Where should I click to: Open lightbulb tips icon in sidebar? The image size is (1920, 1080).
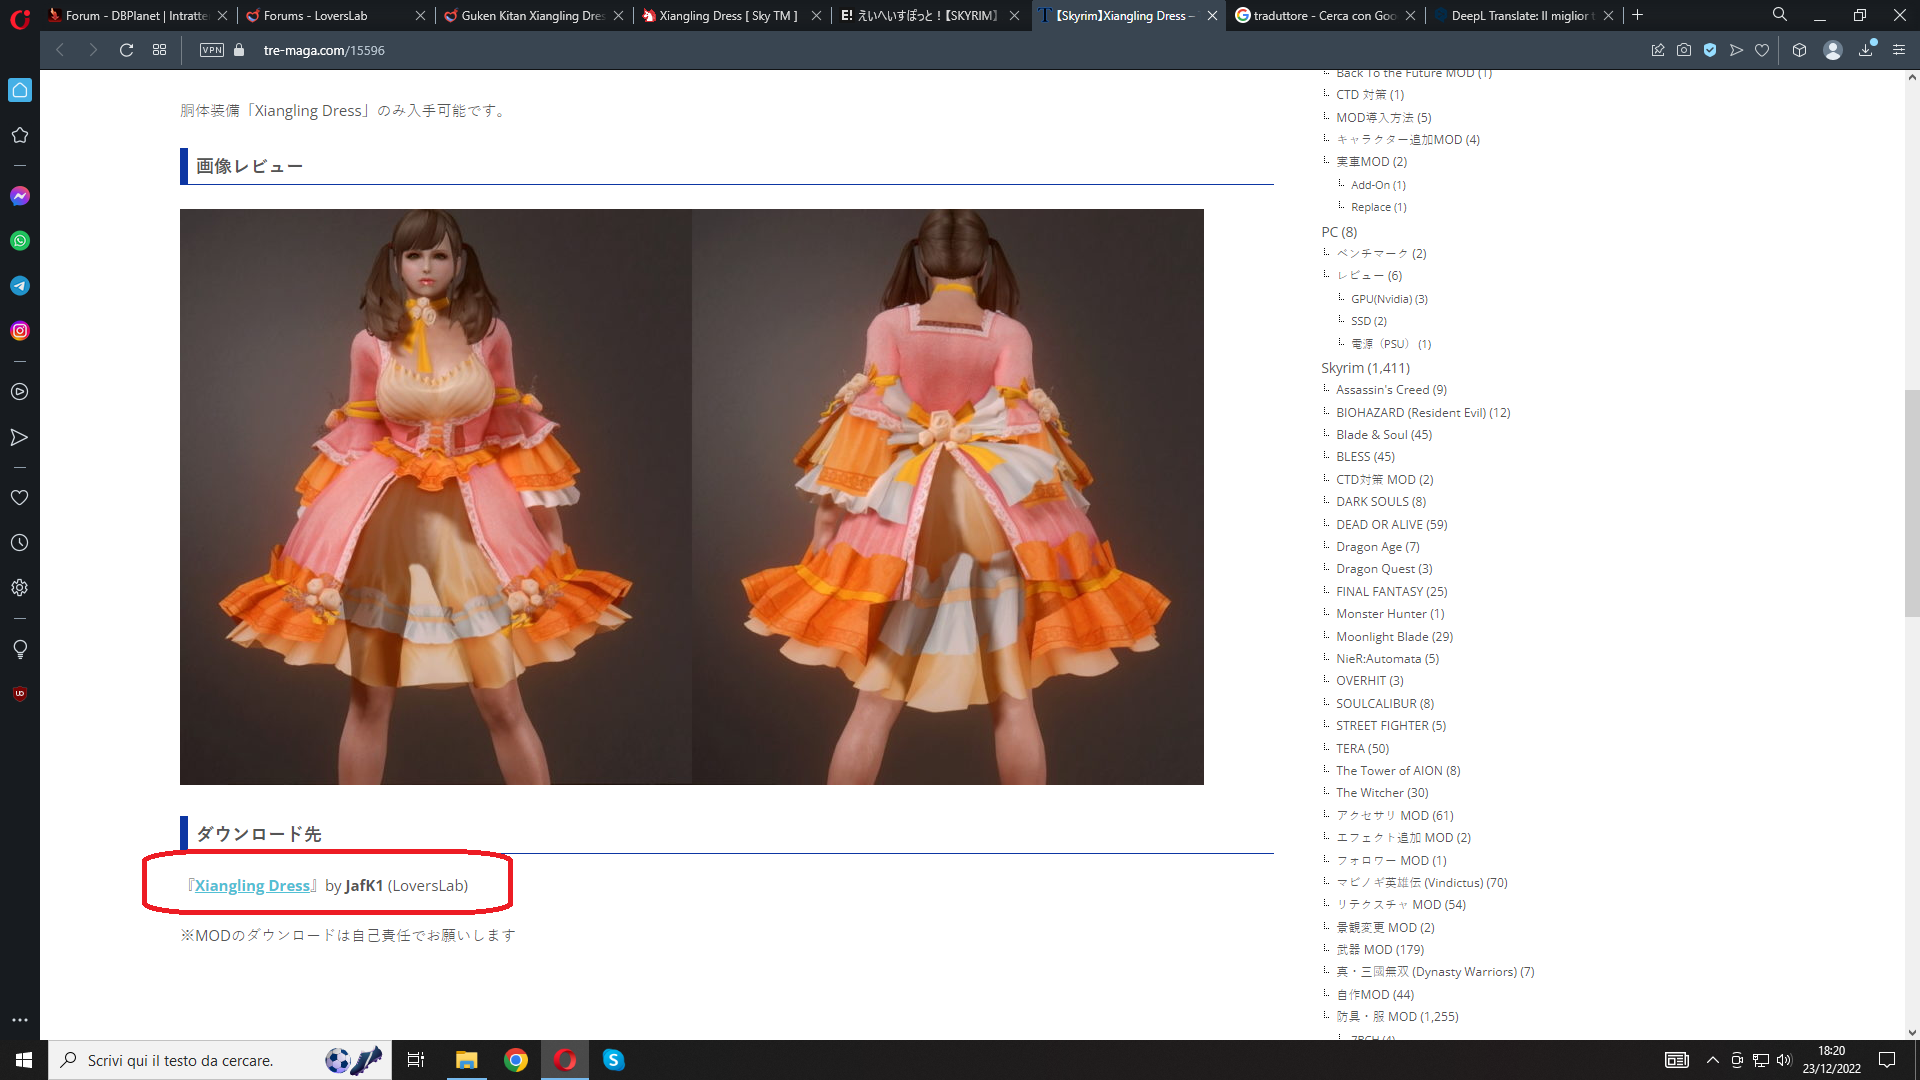20,649
